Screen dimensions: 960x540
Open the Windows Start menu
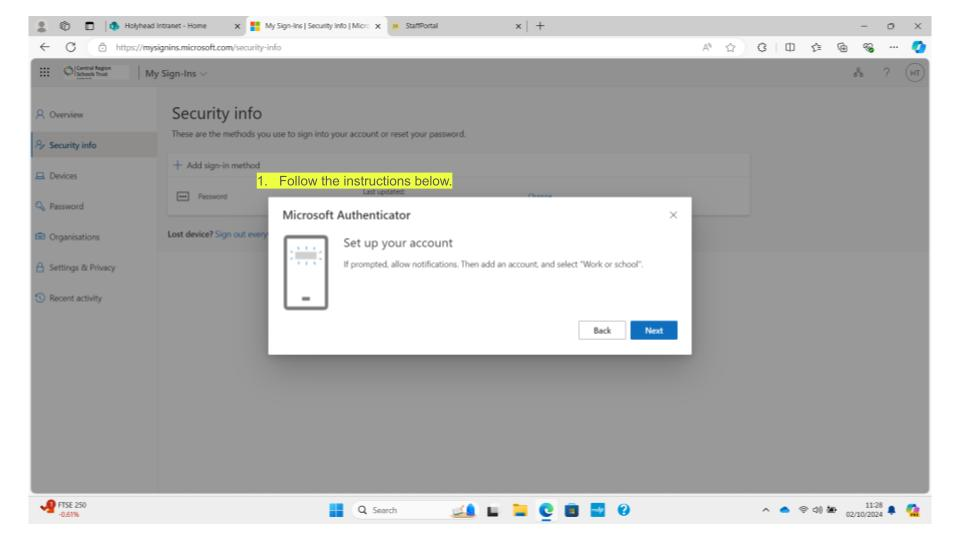click(x=336, y=510)
